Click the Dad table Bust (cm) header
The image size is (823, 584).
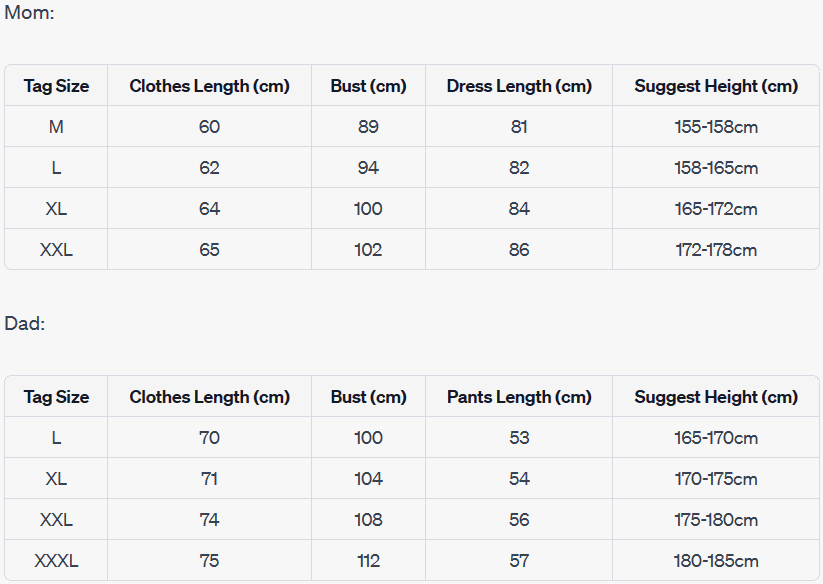click(x=368, y=397)
